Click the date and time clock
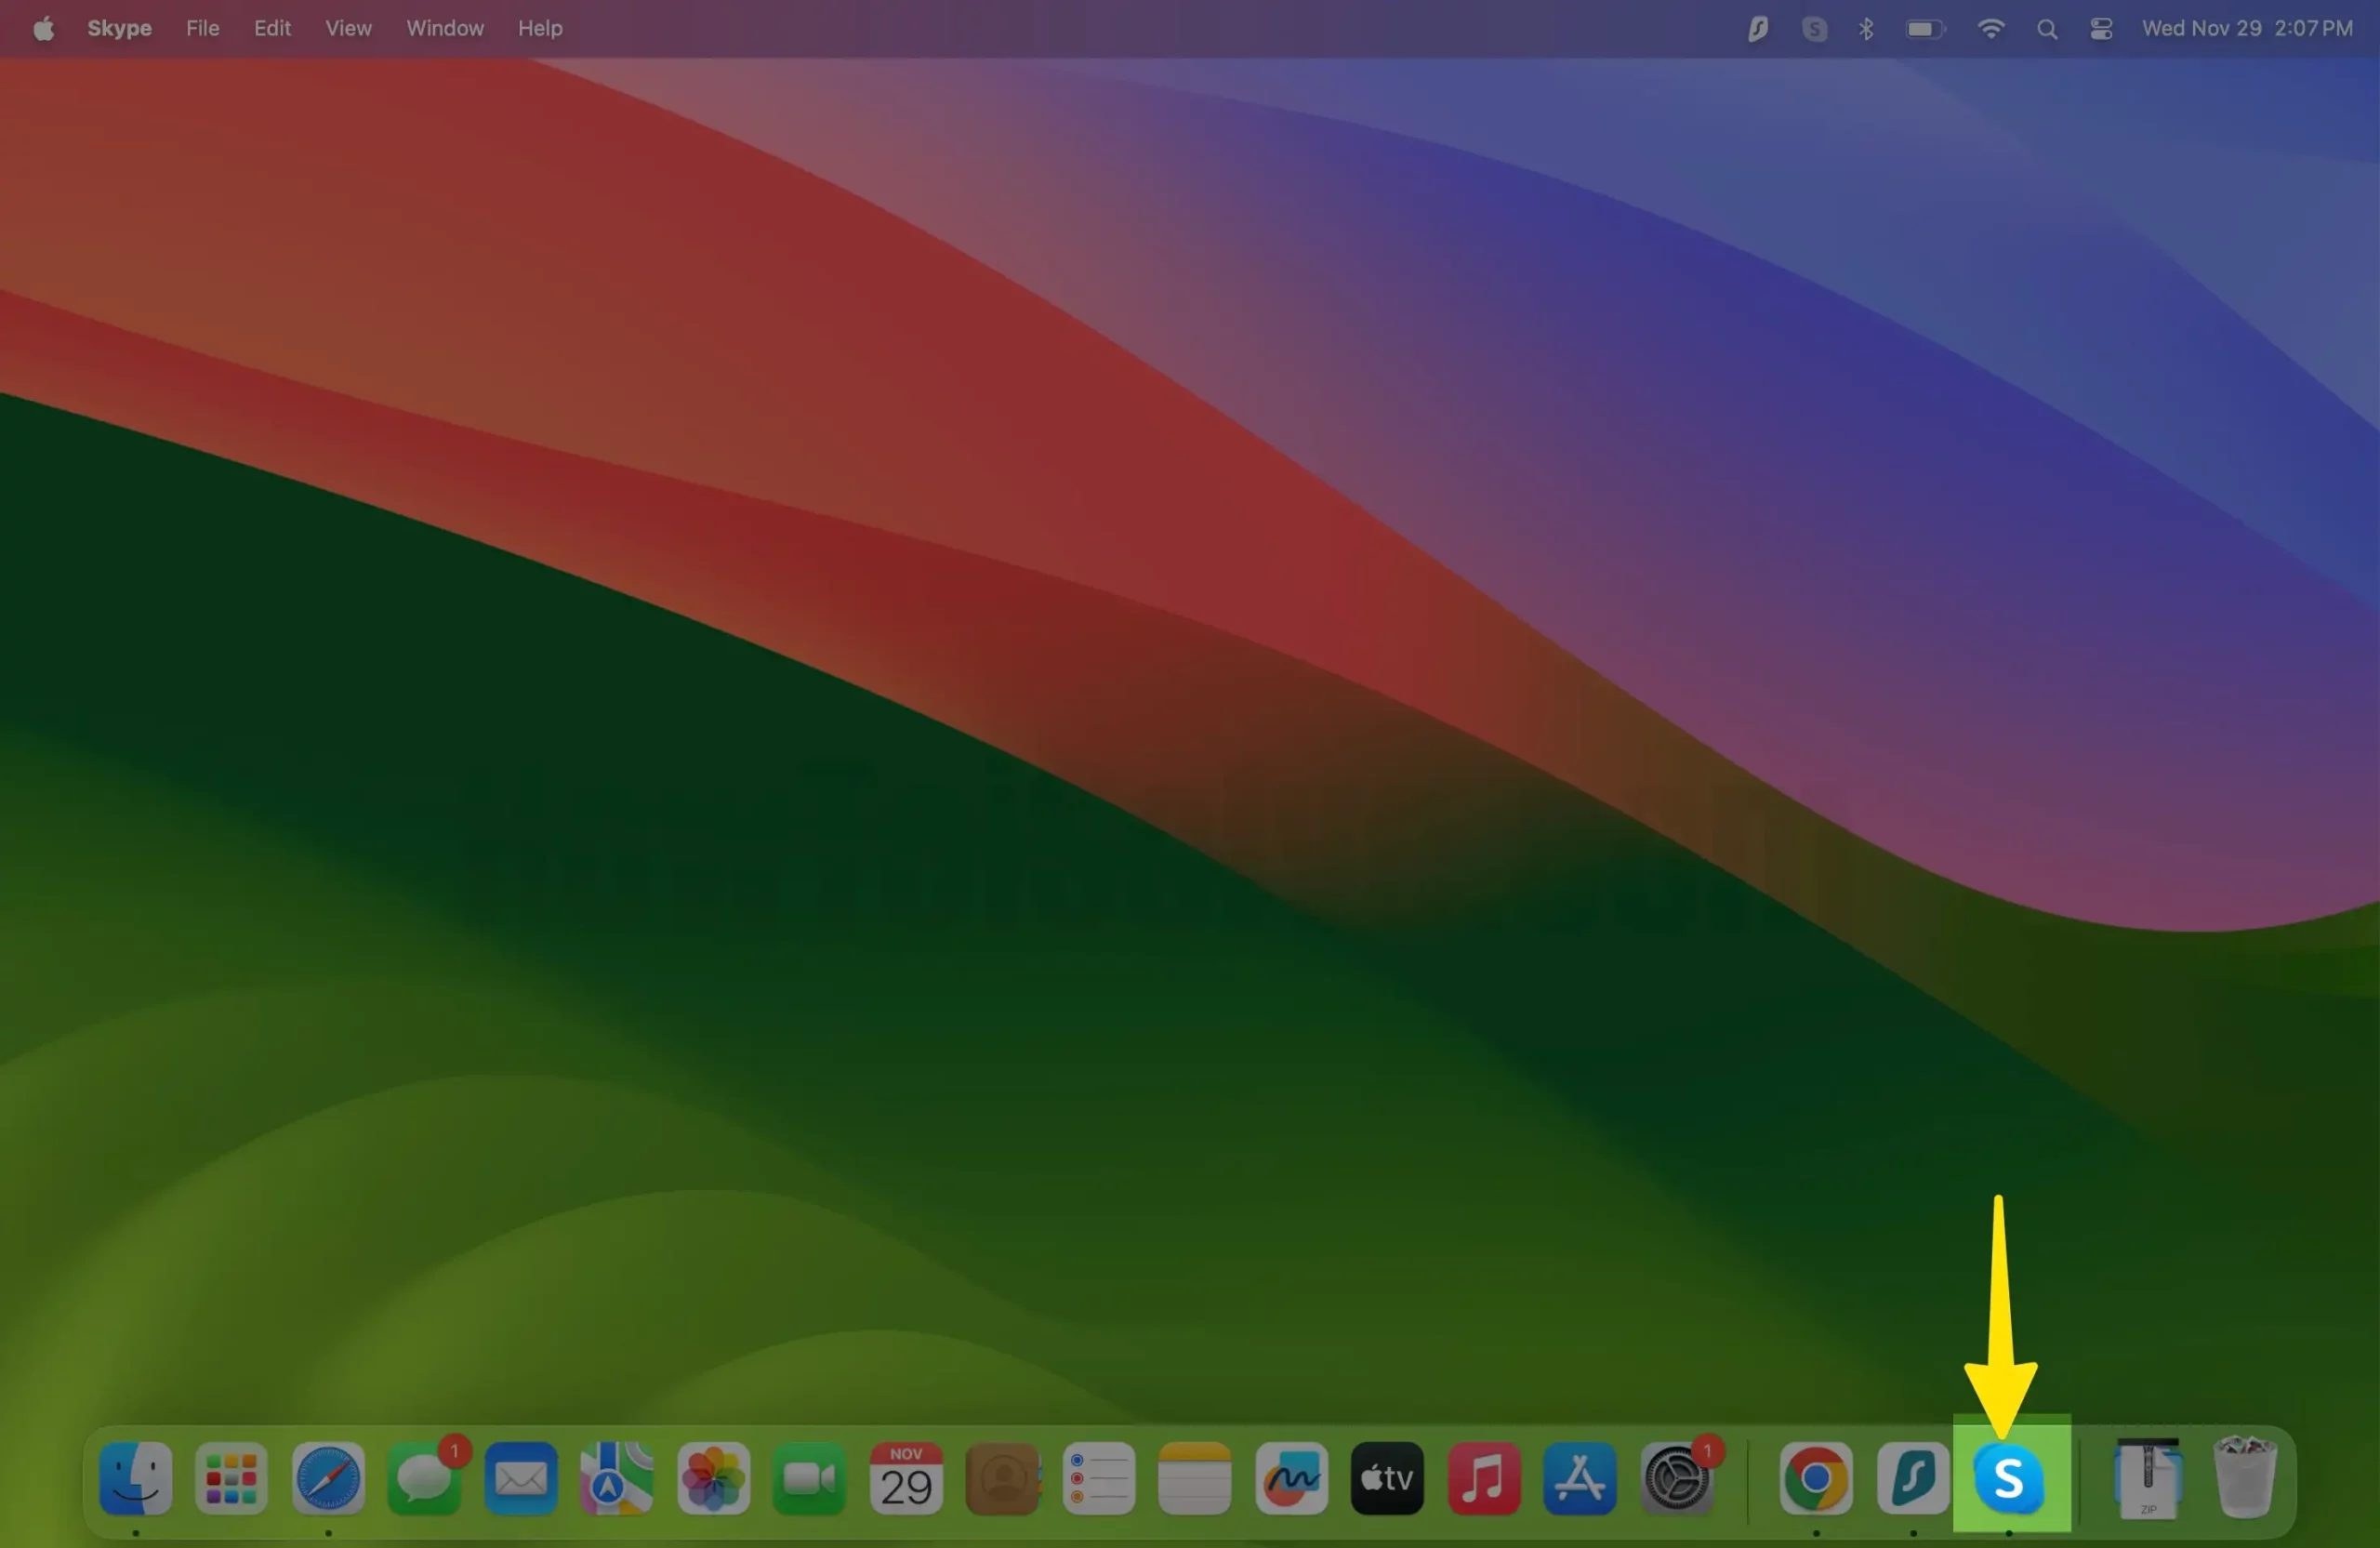This screenshot has width=2380, height=1548. pos(2246,29)
